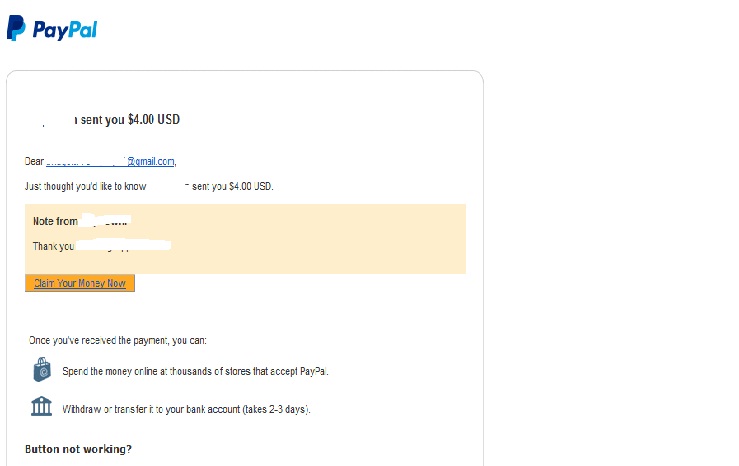Click the "Button not working?" heading
Viewport: 739px width, 466px height.
[x=78, y=449]
